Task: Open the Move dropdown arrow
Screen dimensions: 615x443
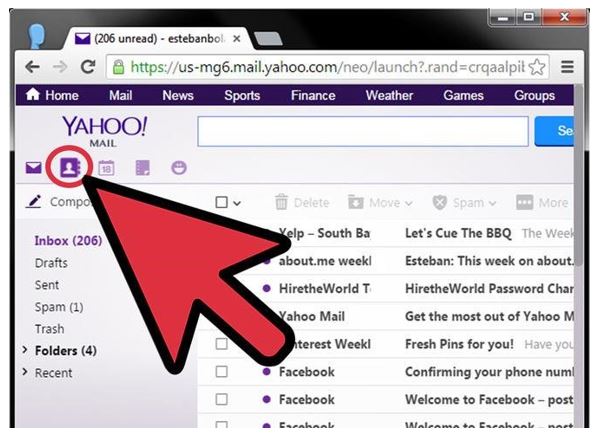Action: click(x=409, y=203)
